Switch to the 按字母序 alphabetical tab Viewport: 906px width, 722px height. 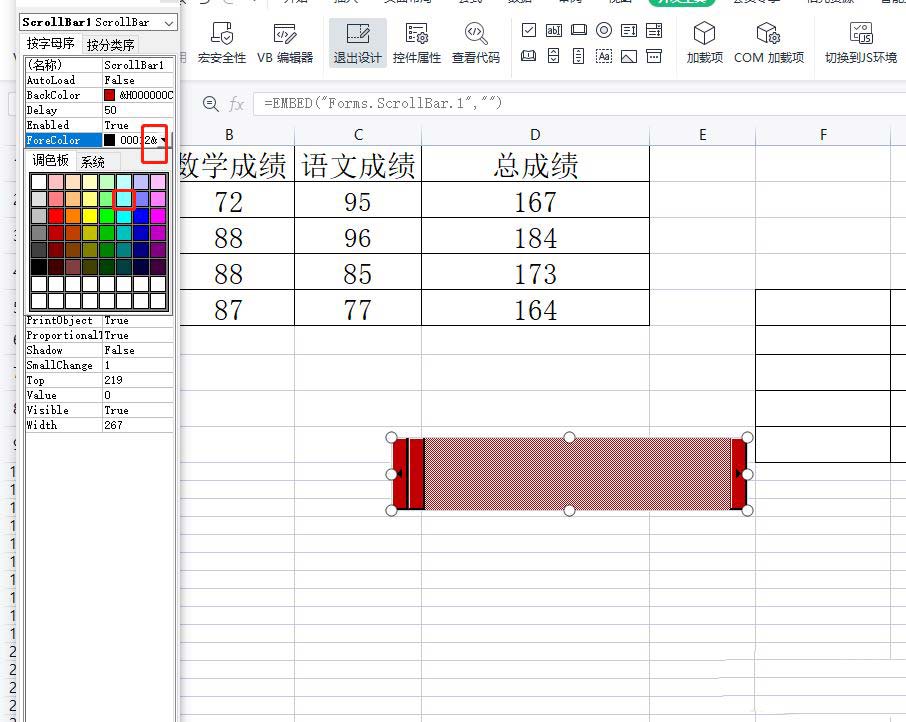click(51, 44)
